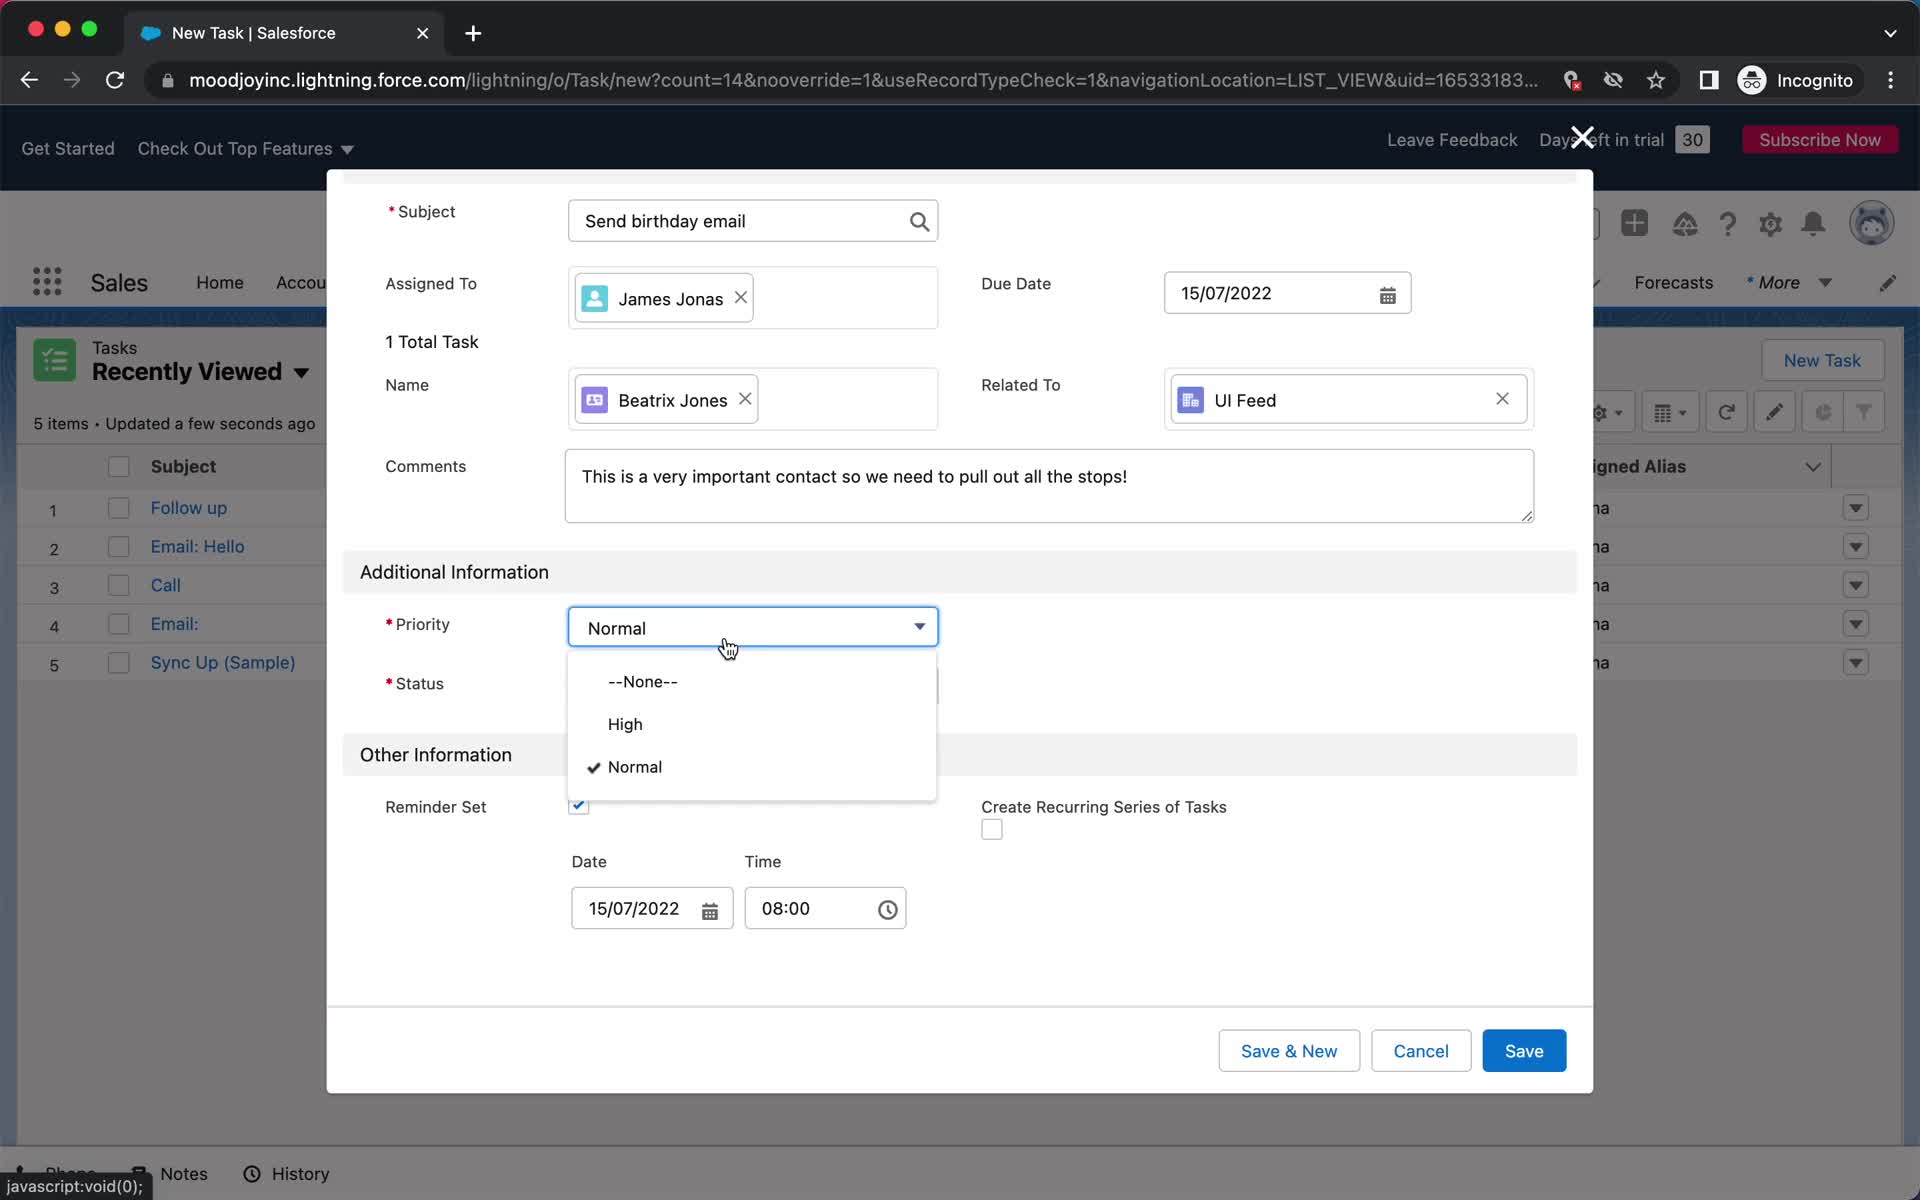Open row actions menu for Follow up
Screen dimensions: 1920x1200
[x=1856, y=508]
